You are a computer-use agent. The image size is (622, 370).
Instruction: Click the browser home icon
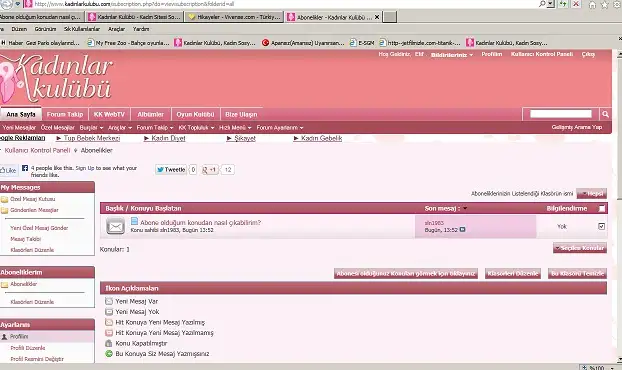coord(592,5)
